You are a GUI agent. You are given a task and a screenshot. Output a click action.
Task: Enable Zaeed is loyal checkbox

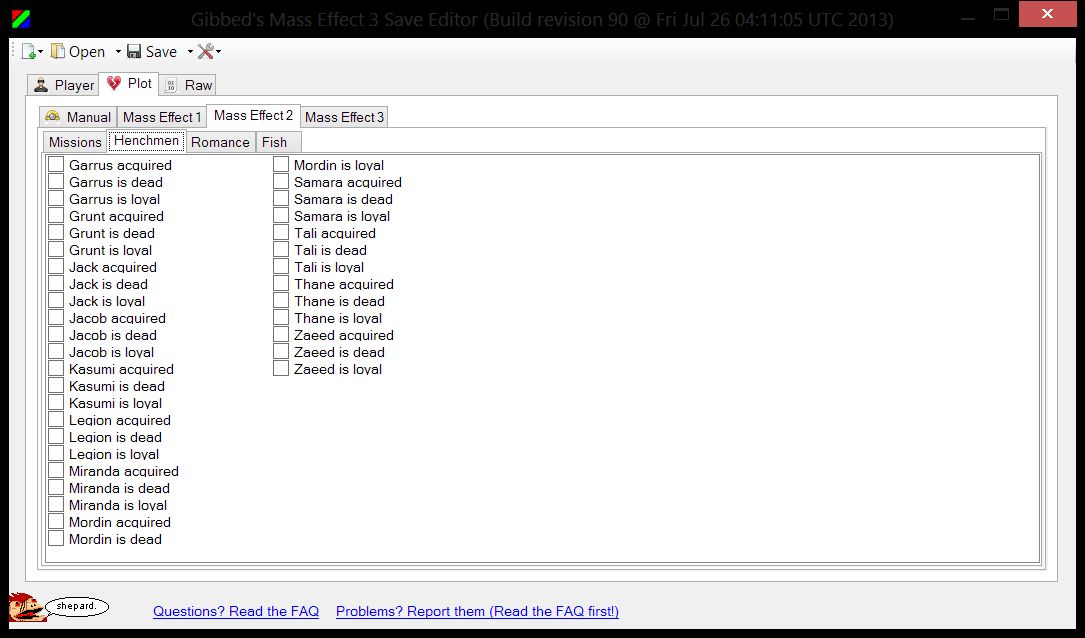281,369
